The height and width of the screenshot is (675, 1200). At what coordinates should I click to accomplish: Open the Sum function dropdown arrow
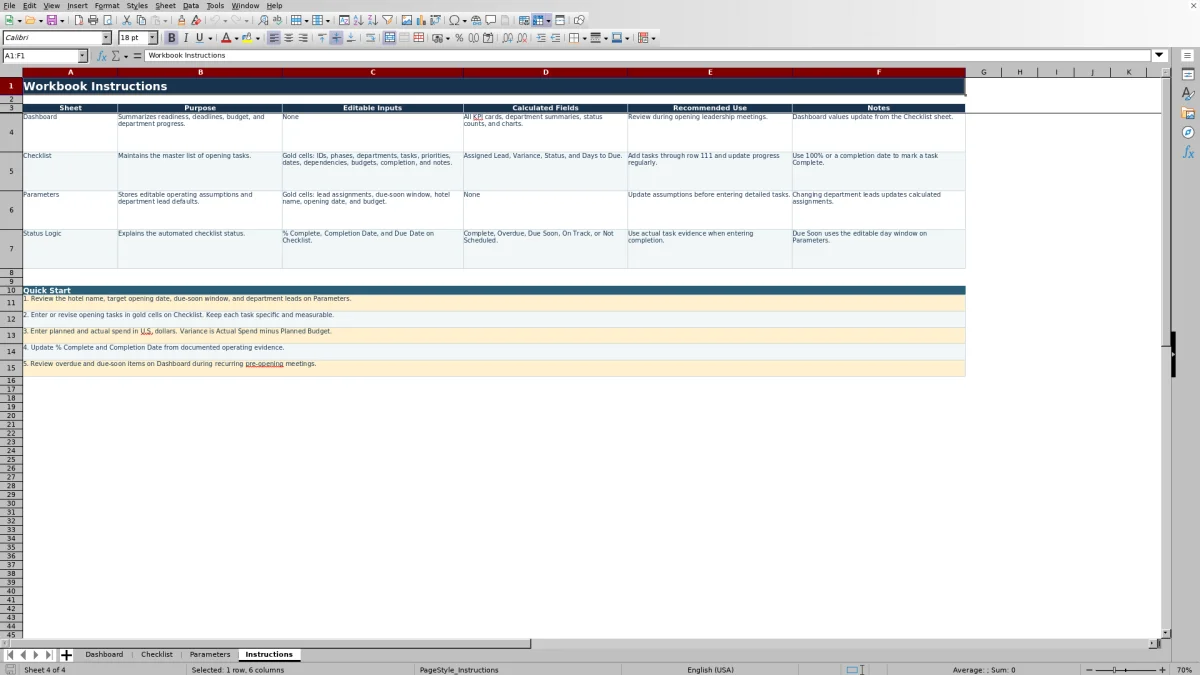[x=125, y=56]
